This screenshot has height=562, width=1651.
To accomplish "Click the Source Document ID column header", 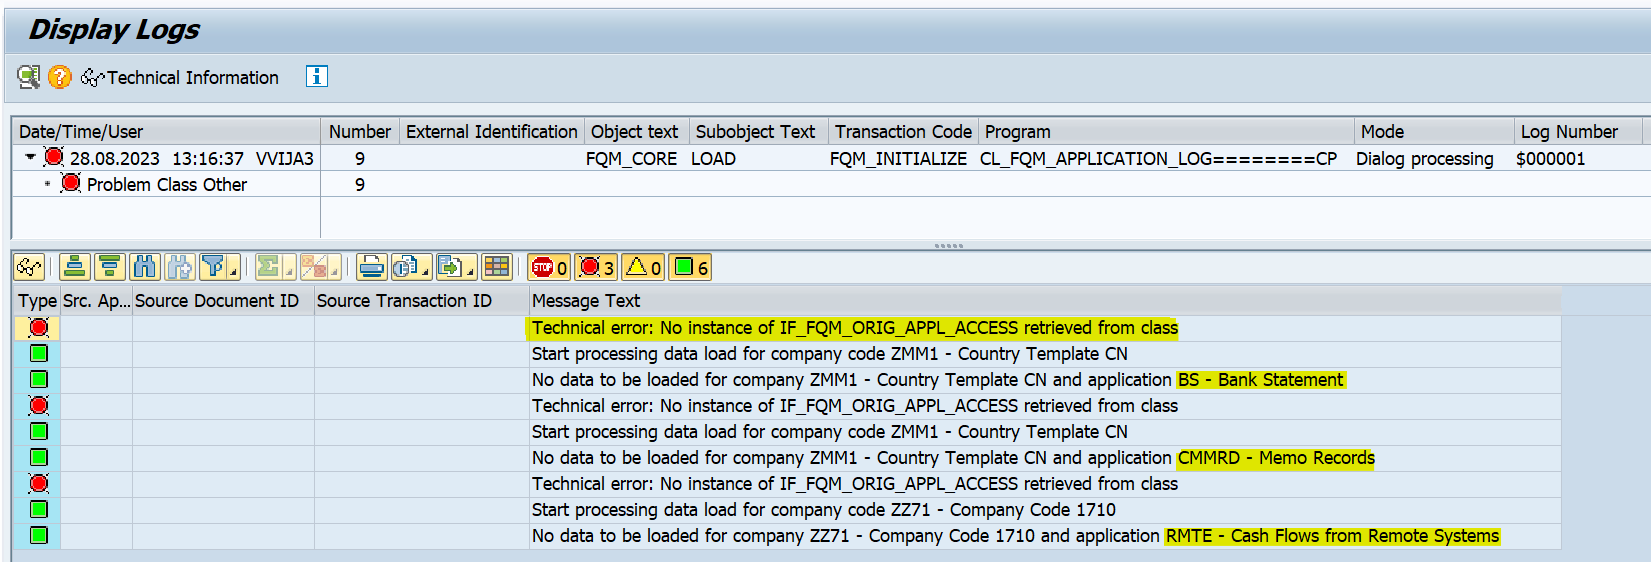I will point(223,301).
